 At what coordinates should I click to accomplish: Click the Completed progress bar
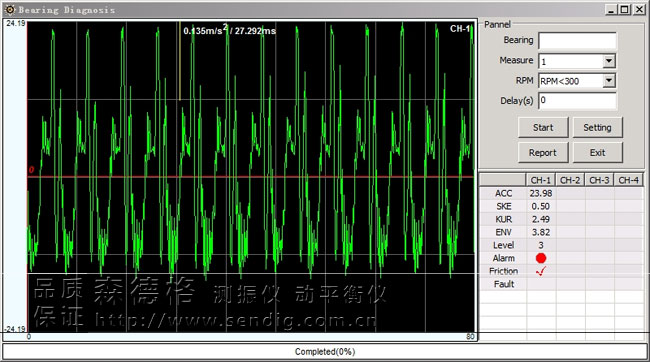click(x=325, y=352)
